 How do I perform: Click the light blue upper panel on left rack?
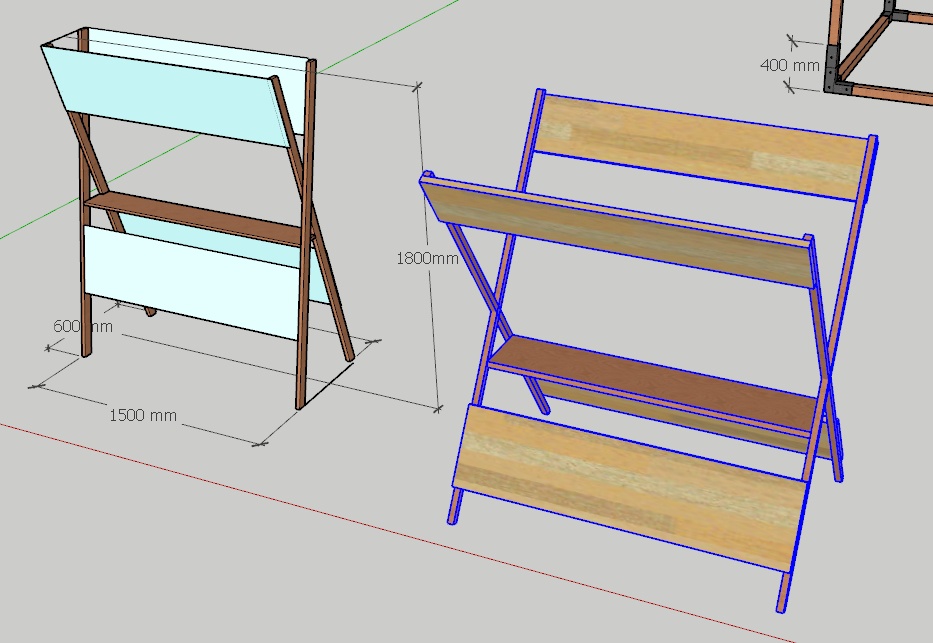pos(170,95)
